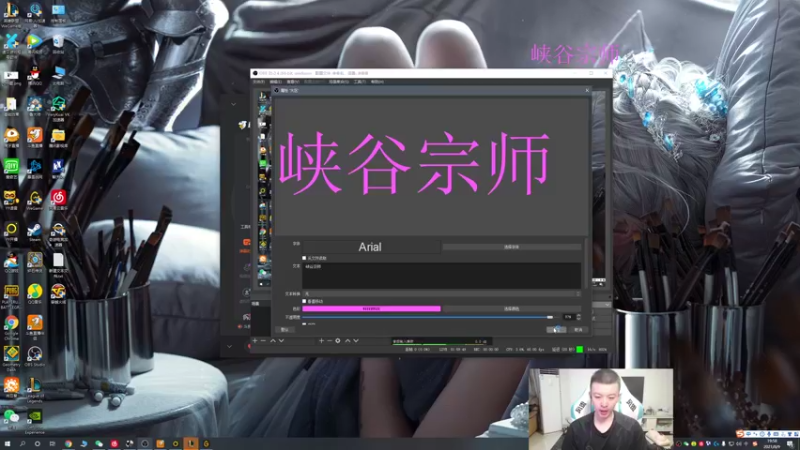Open text transform dropdown
Viewport: 800px width, 450px height.
(442, 294)
